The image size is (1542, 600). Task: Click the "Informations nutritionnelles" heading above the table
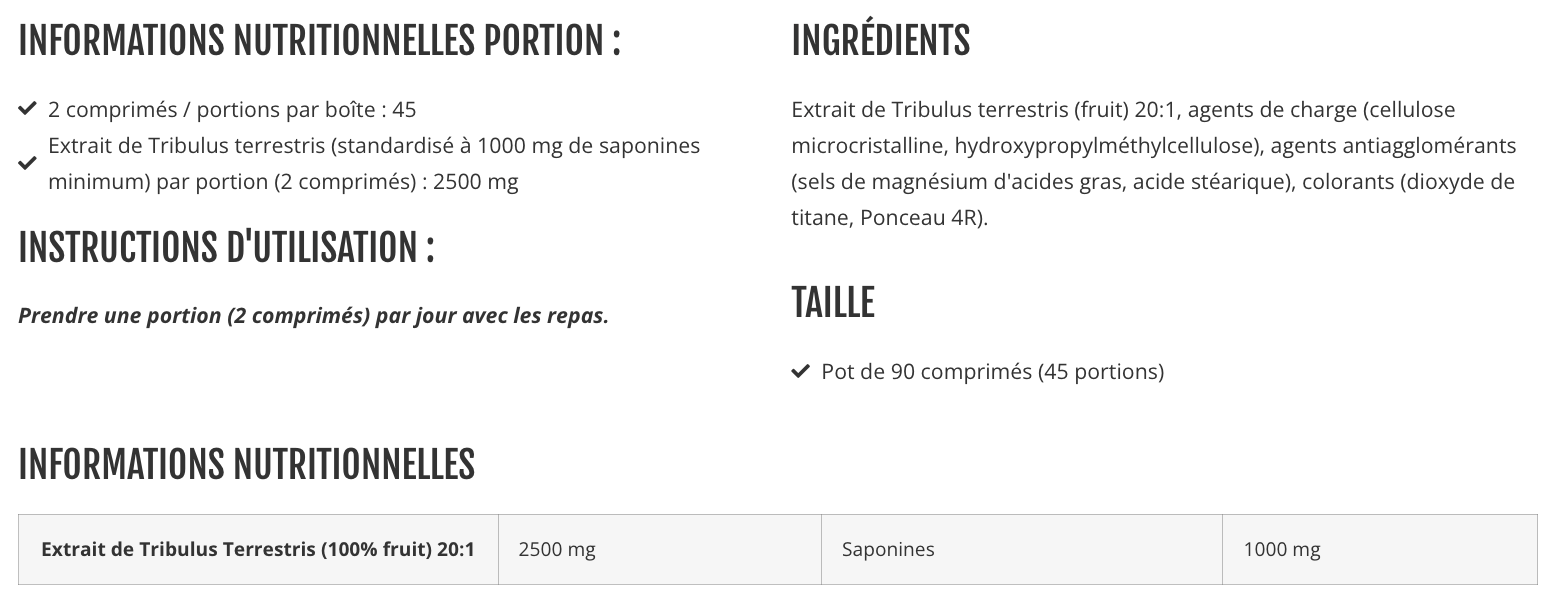246,464
